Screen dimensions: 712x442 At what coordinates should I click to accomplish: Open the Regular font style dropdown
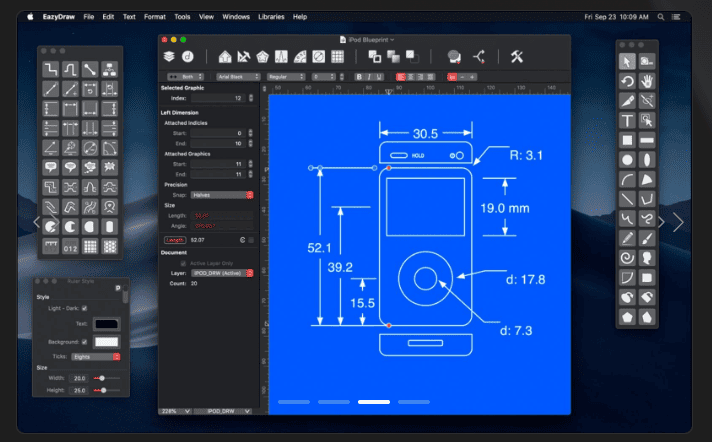[286, 77]
